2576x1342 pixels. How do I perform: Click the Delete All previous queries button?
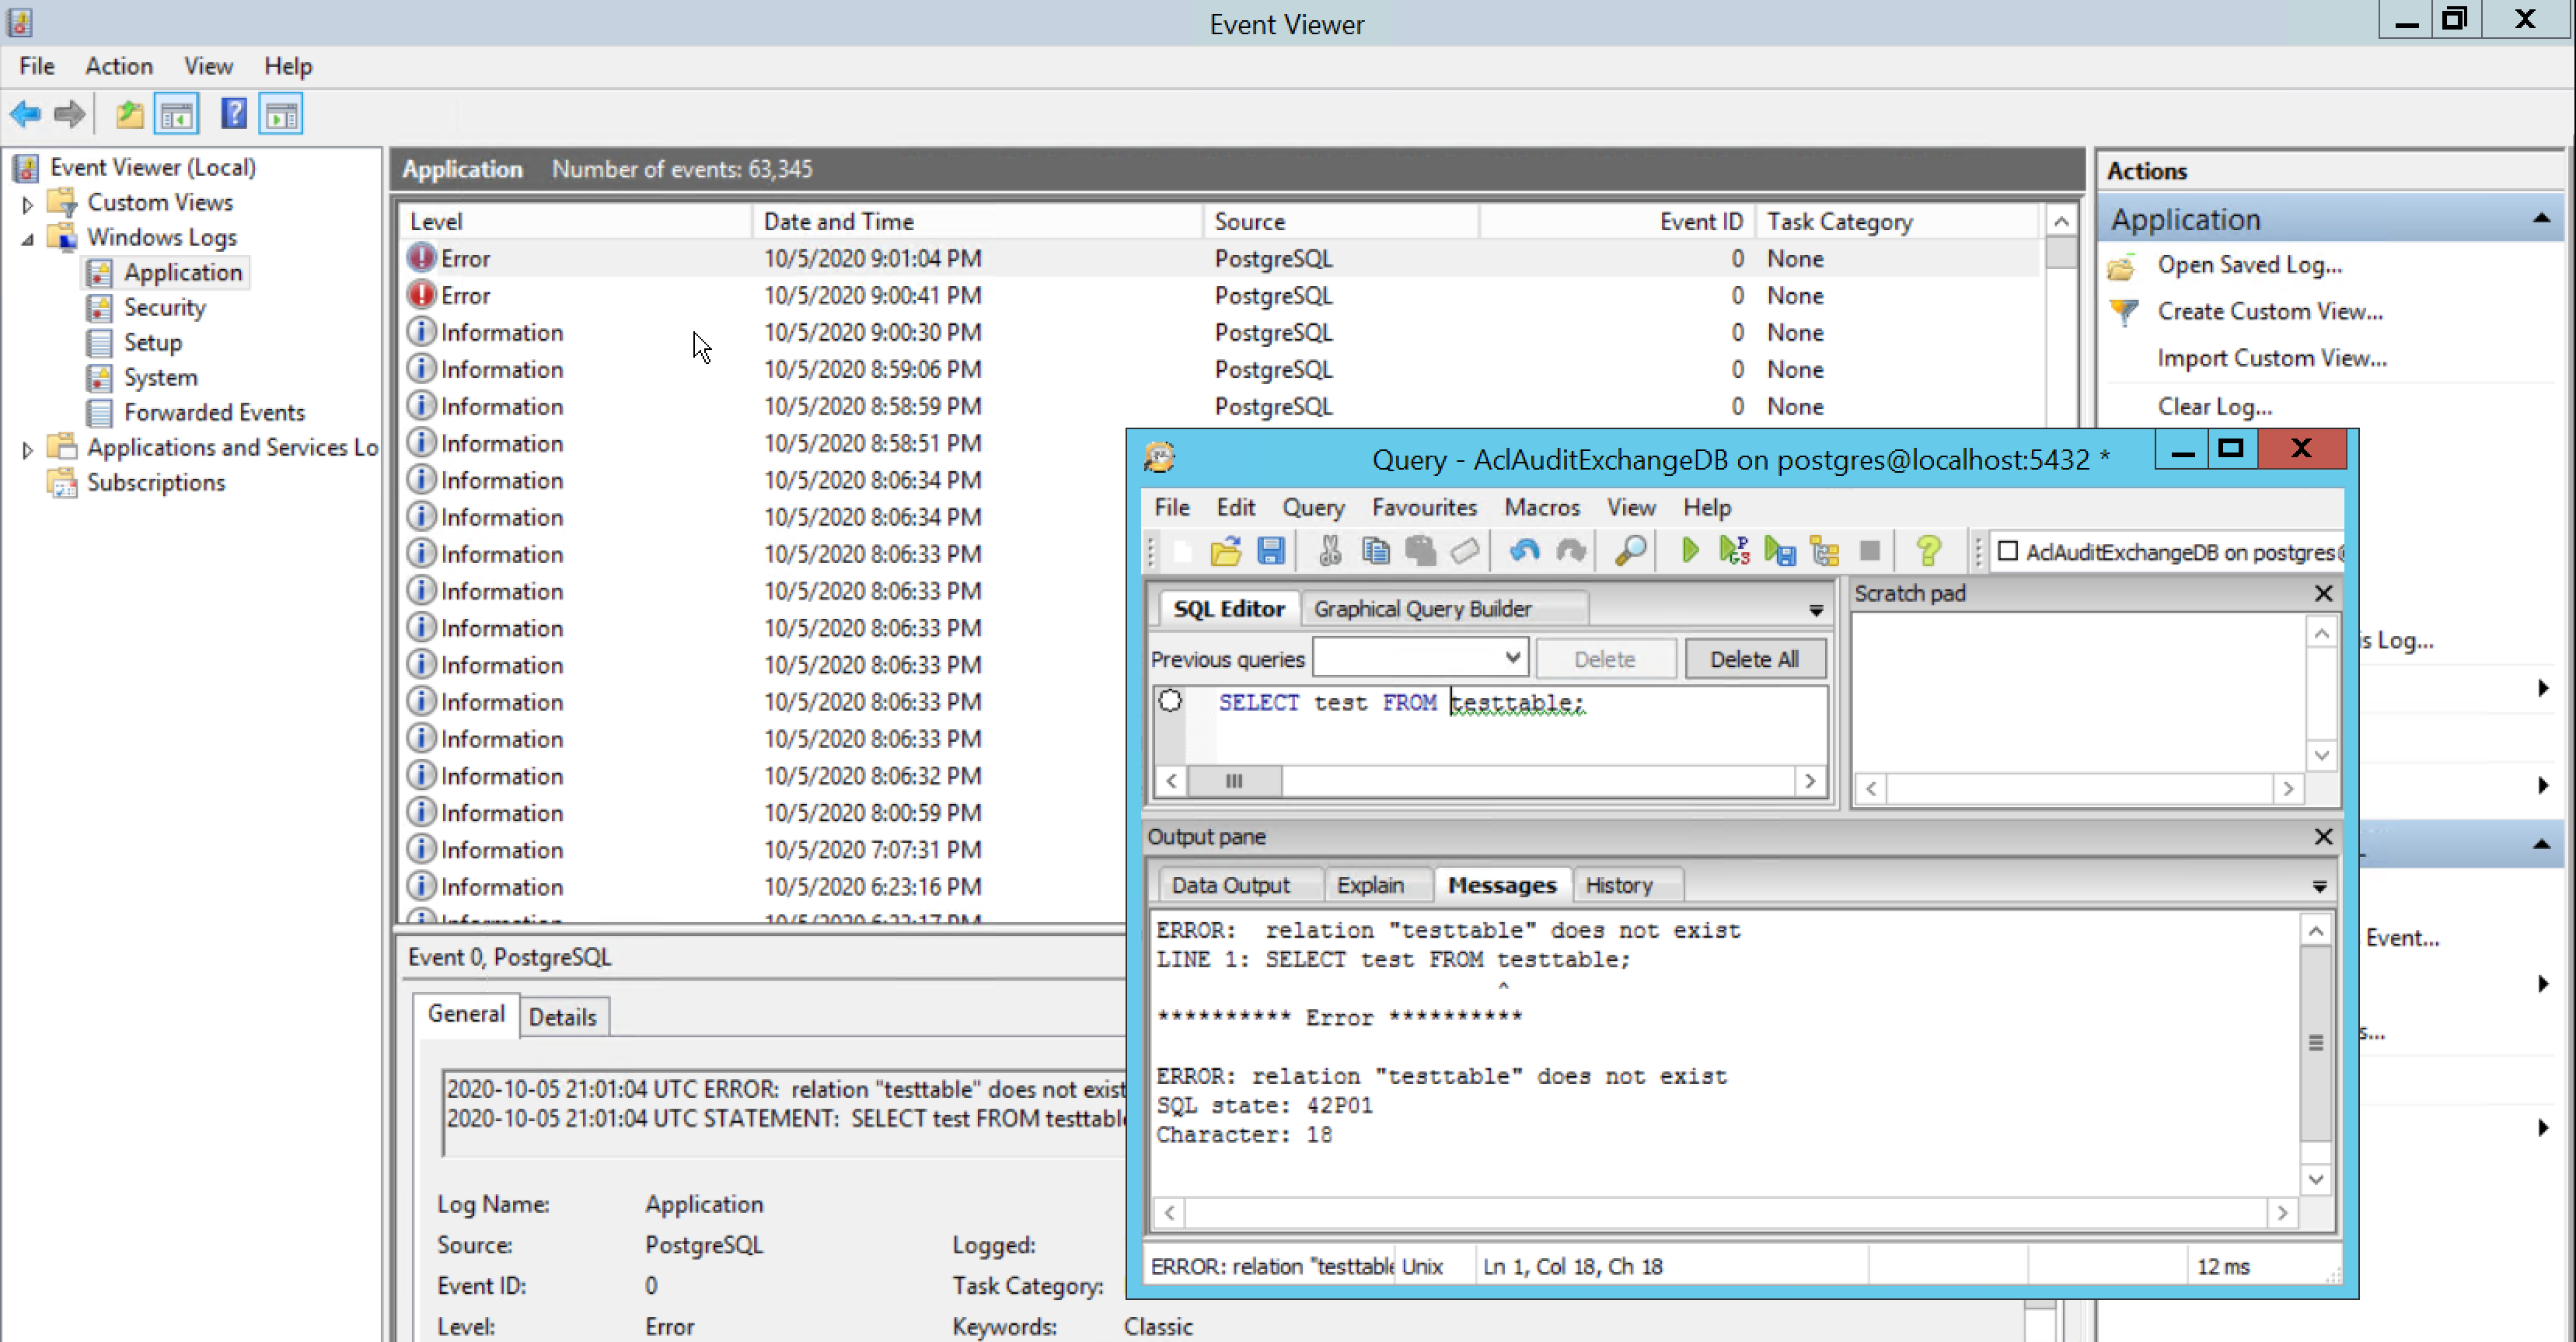[x=1755, y=658]
